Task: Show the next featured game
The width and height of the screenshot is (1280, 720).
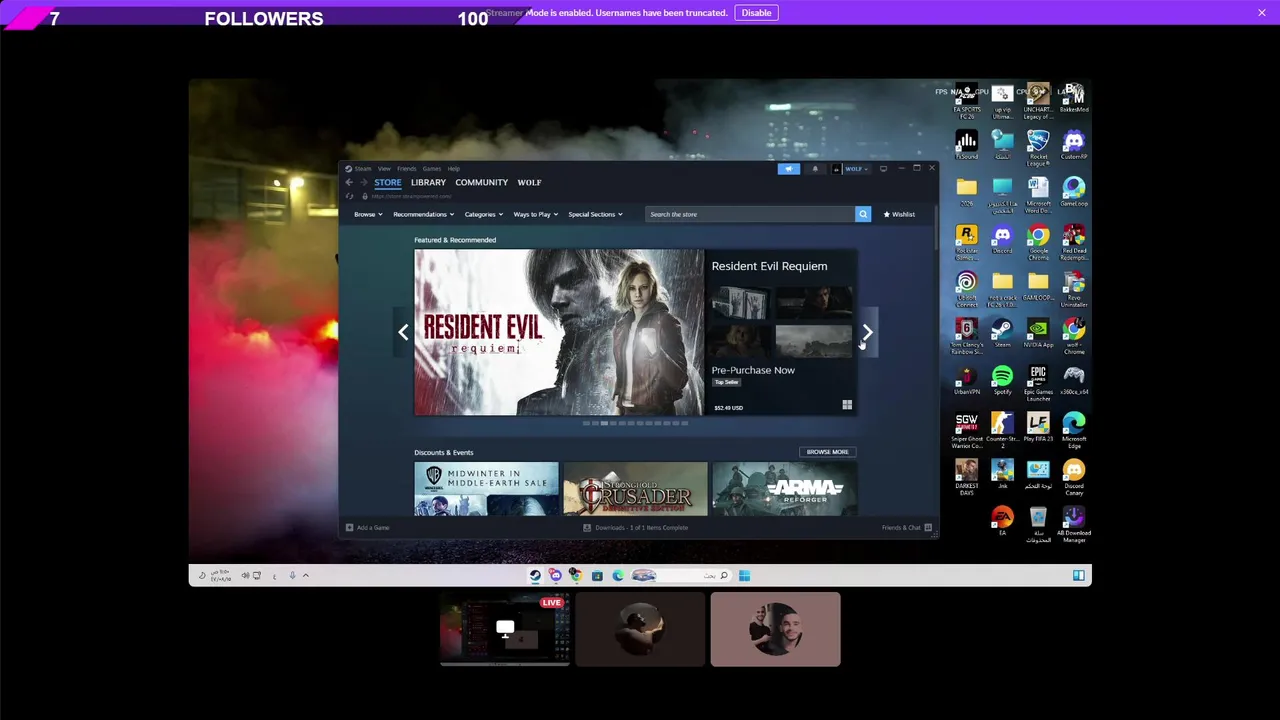Action: (x=868, y=332)
